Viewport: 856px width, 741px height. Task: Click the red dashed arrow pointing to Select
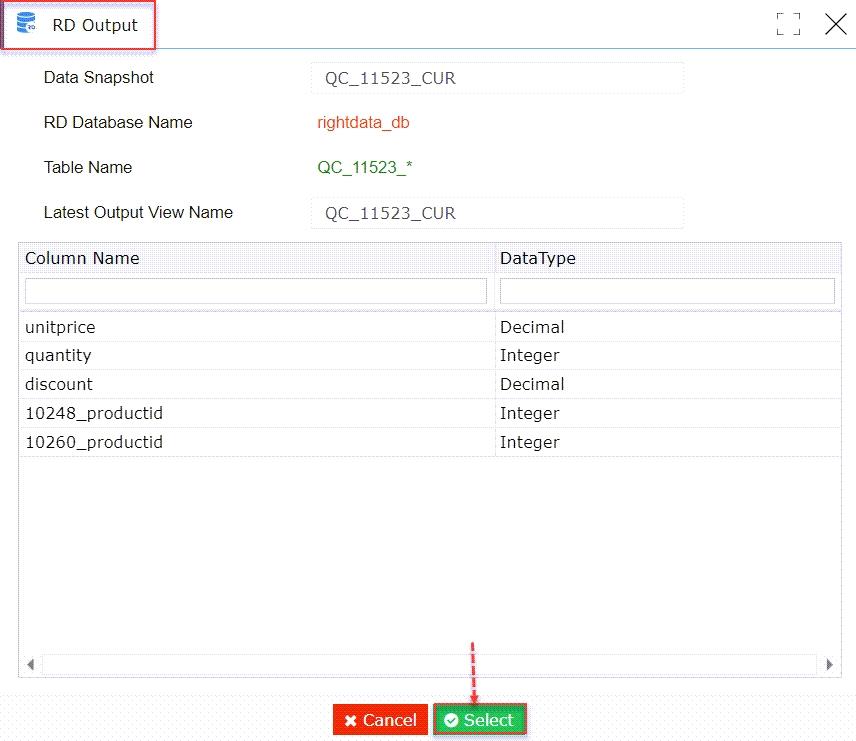475,670
